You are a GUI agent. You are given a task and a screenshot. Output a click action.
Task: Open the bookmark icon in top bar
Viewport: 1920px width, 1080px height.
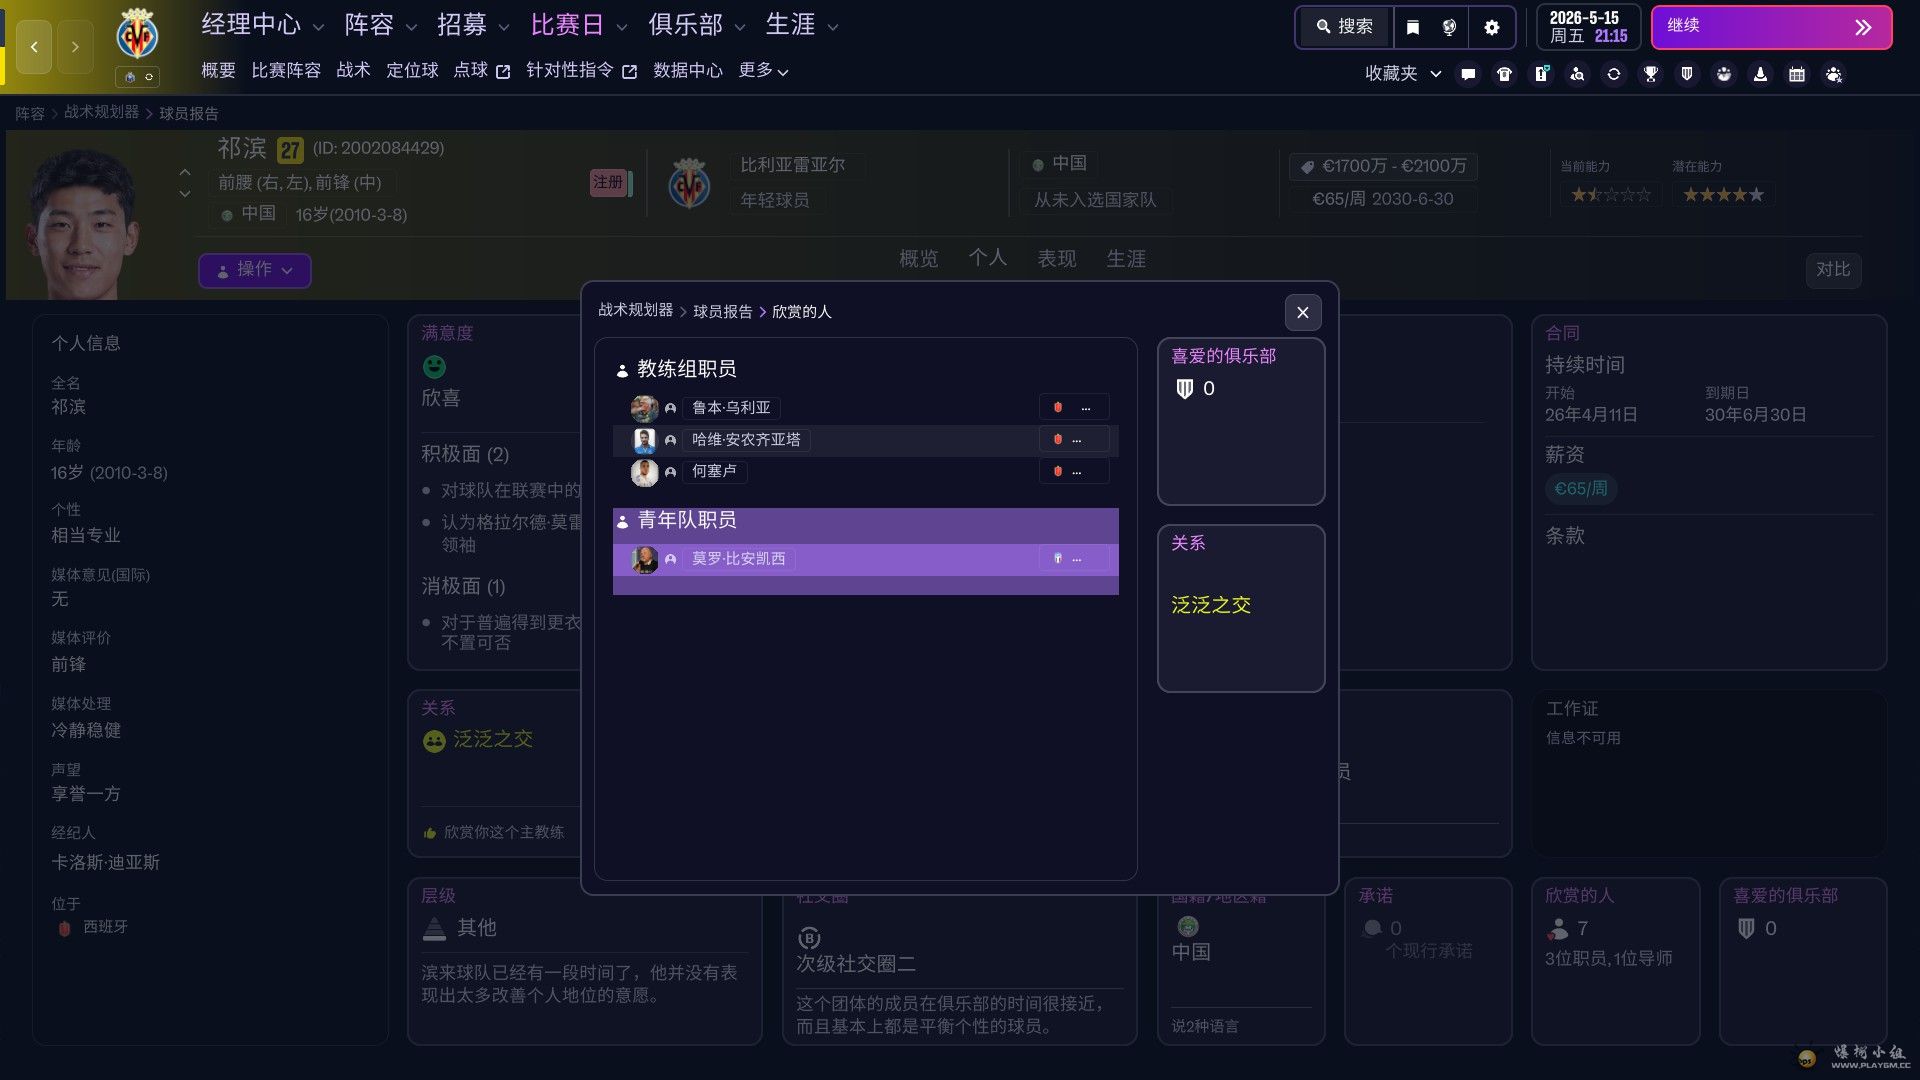tap(1412, 27)
